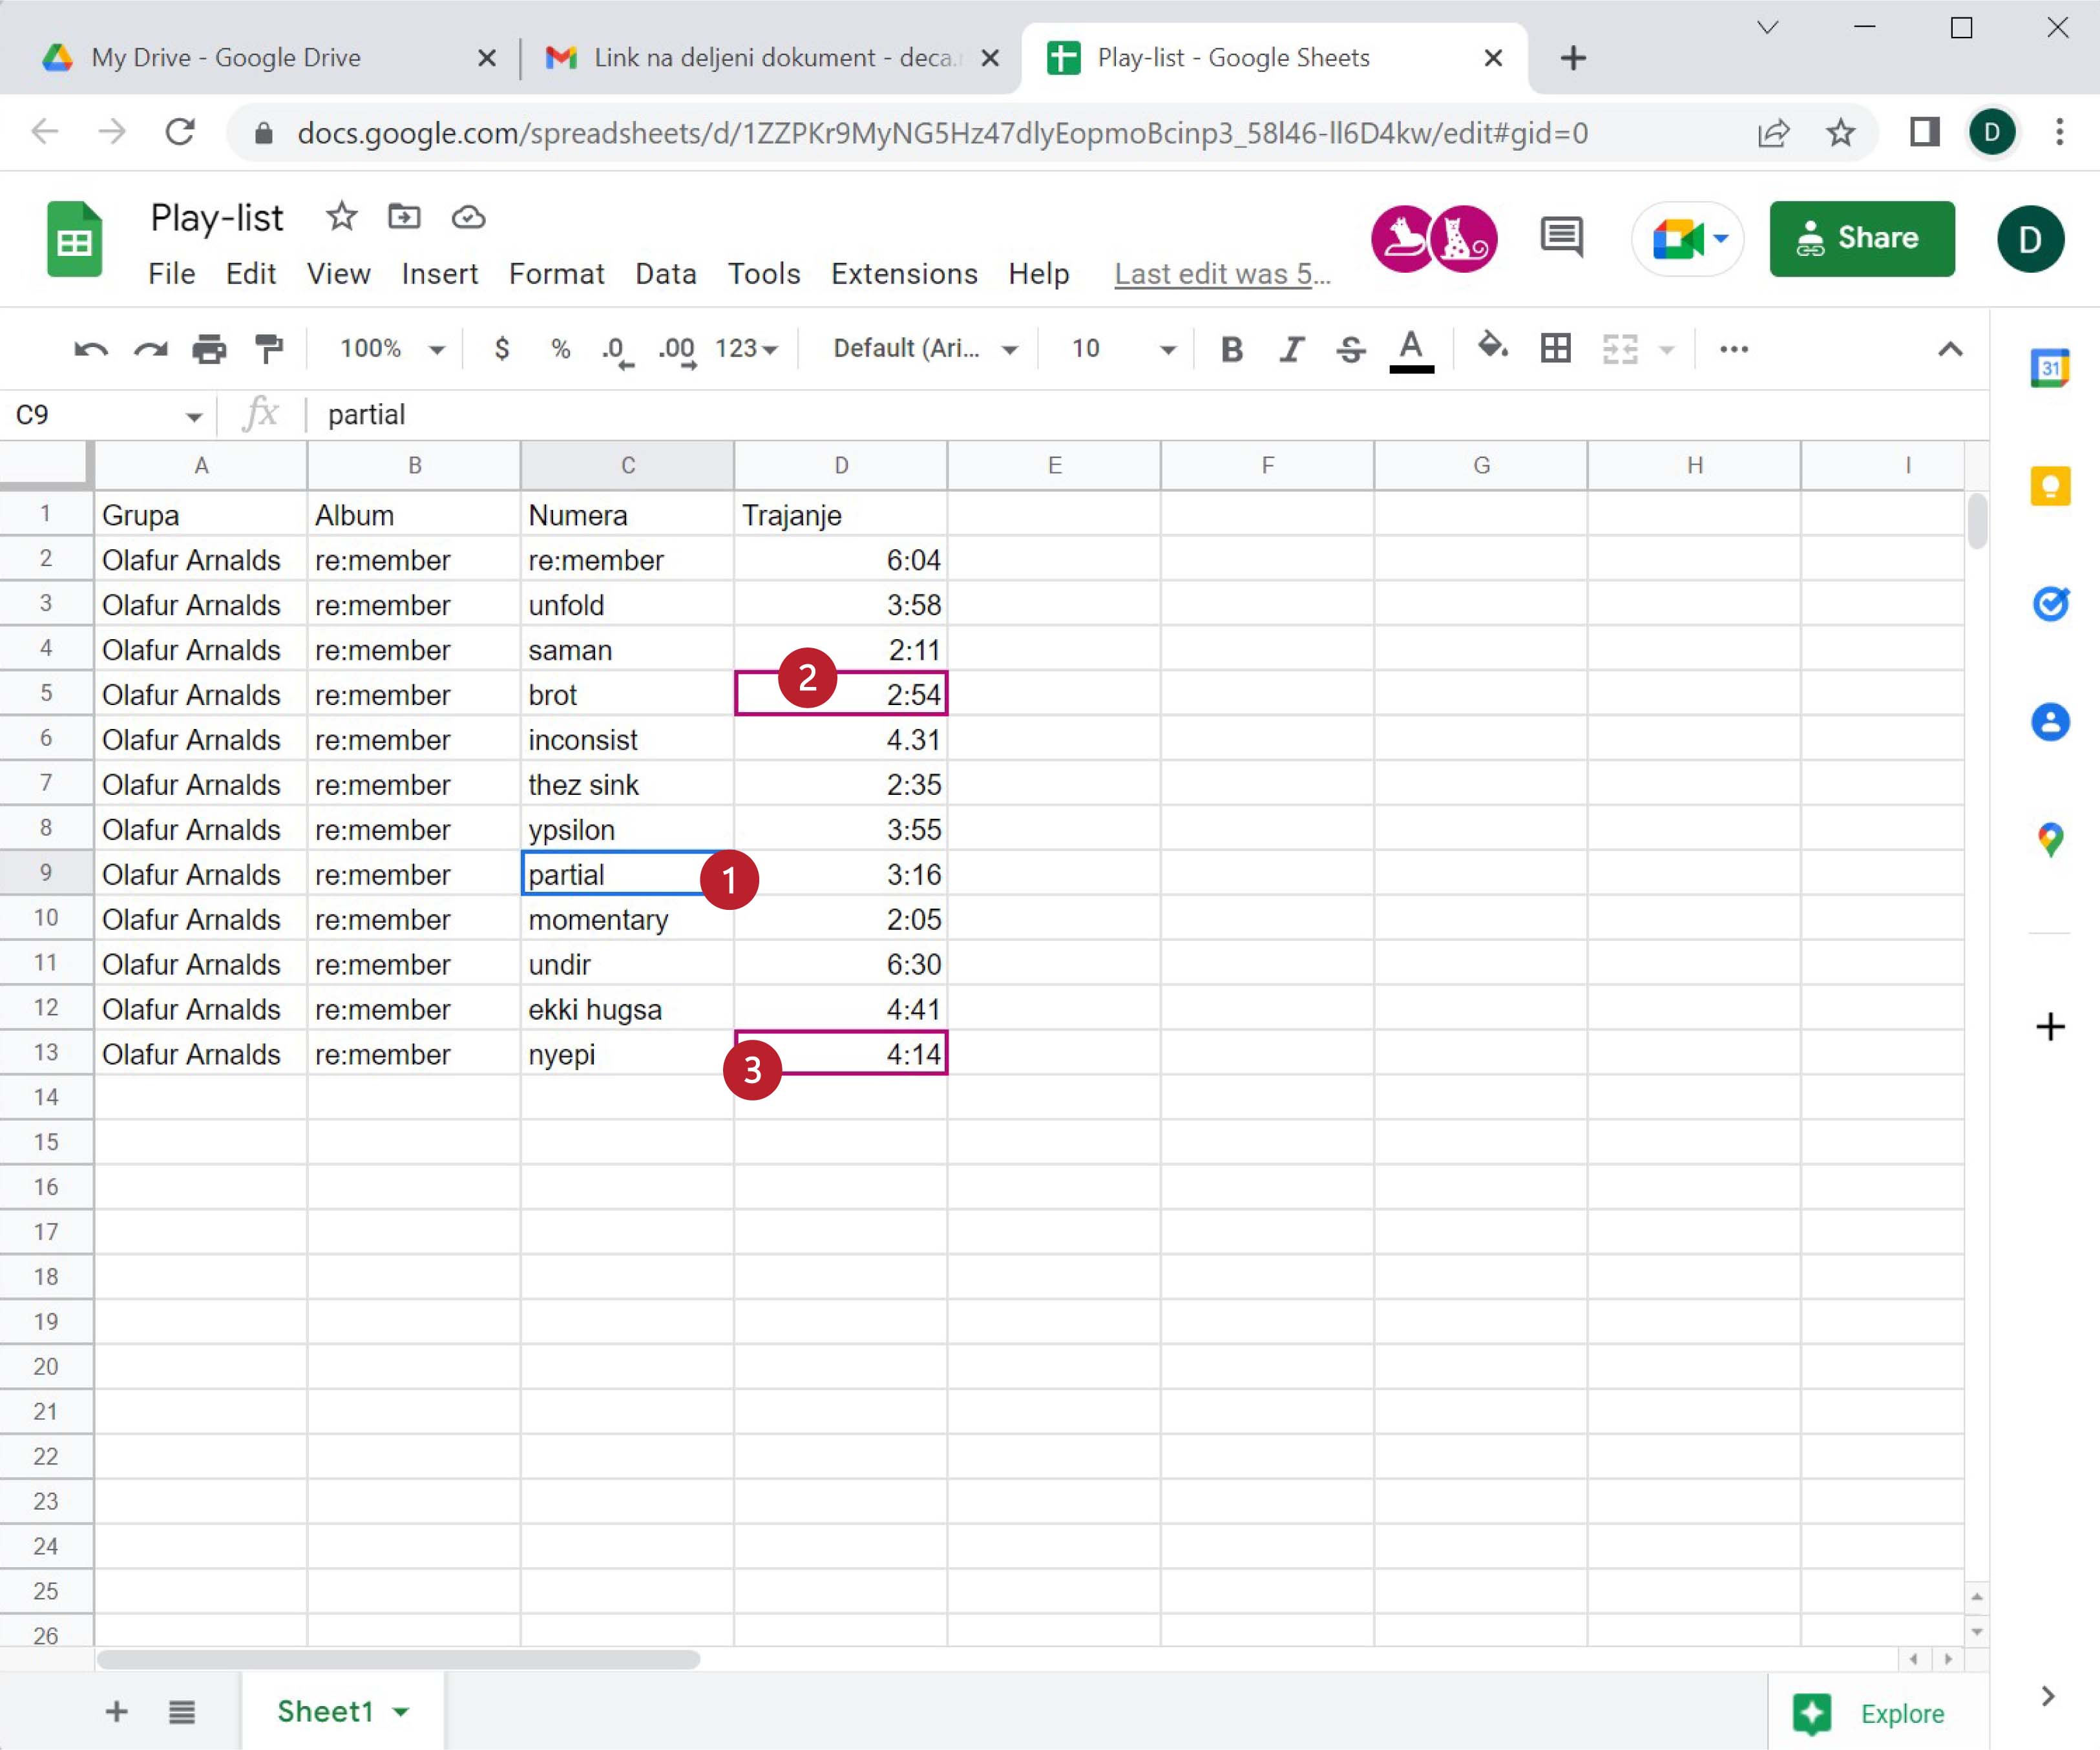
Task: Open comment history icon
Action: pos(1561,238)
